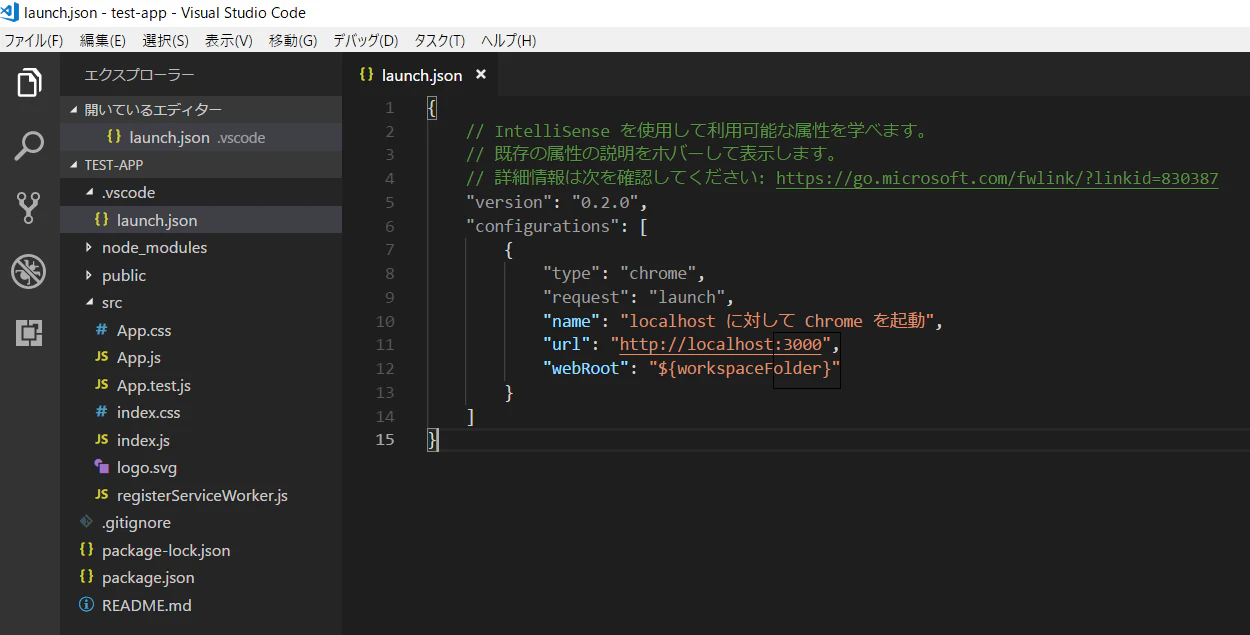Click the IntelliSense comment on line 2
This screenshot has height=635, width=1250.
pos(698,131)
